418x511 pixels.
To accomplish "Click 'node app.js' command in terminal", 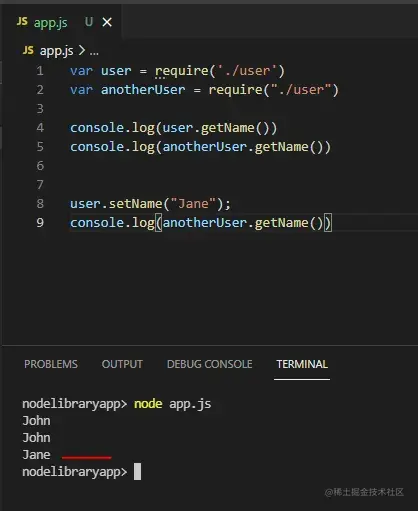I will [172, 404].
